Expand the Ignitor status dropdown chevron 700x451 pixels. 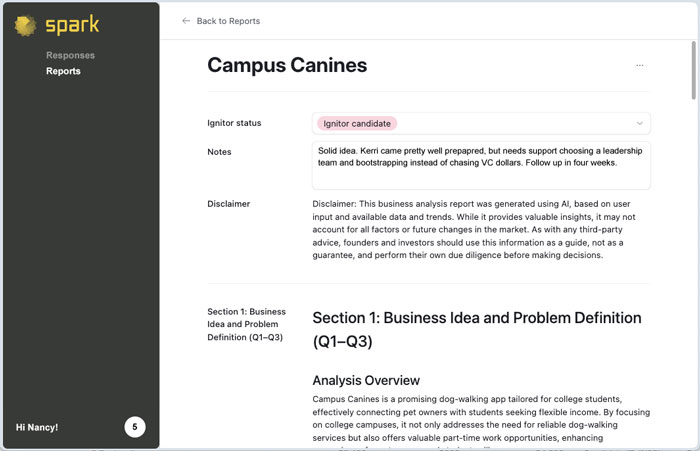(639, 124)
